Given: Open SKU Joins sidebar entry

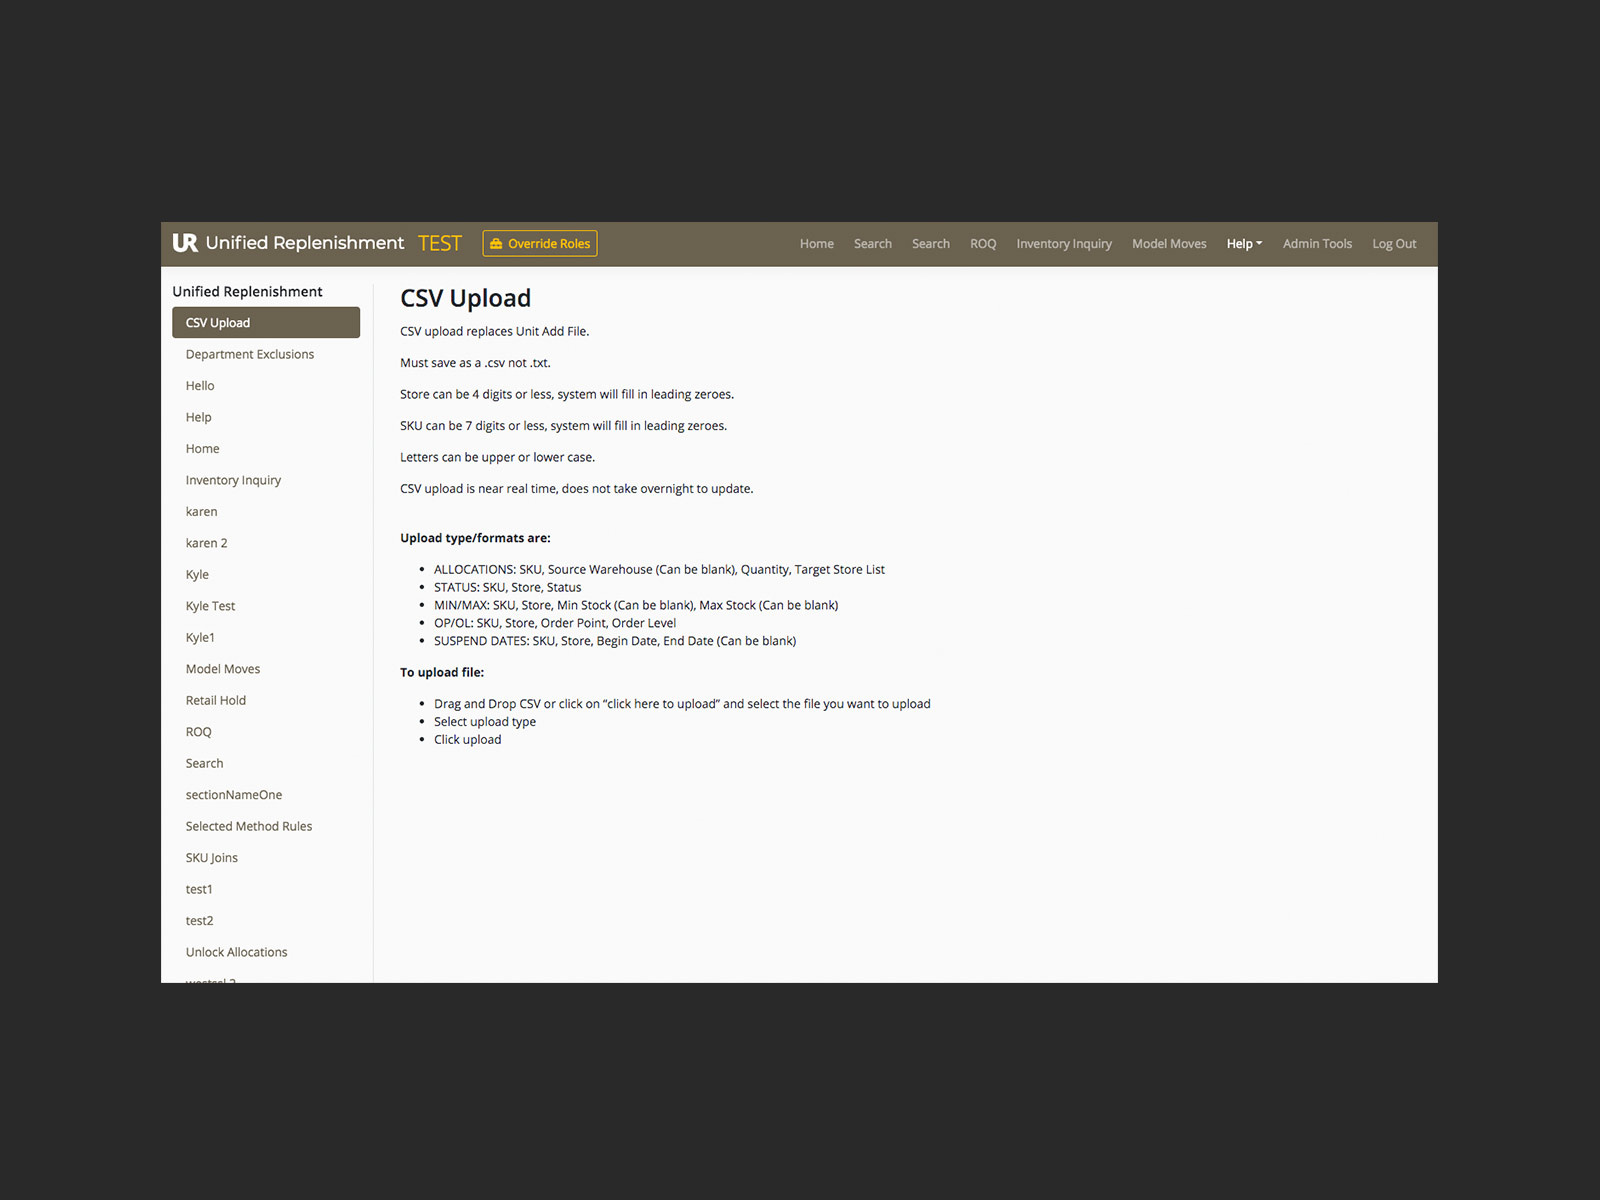Looking at the screenshot, I should point(212,858).
